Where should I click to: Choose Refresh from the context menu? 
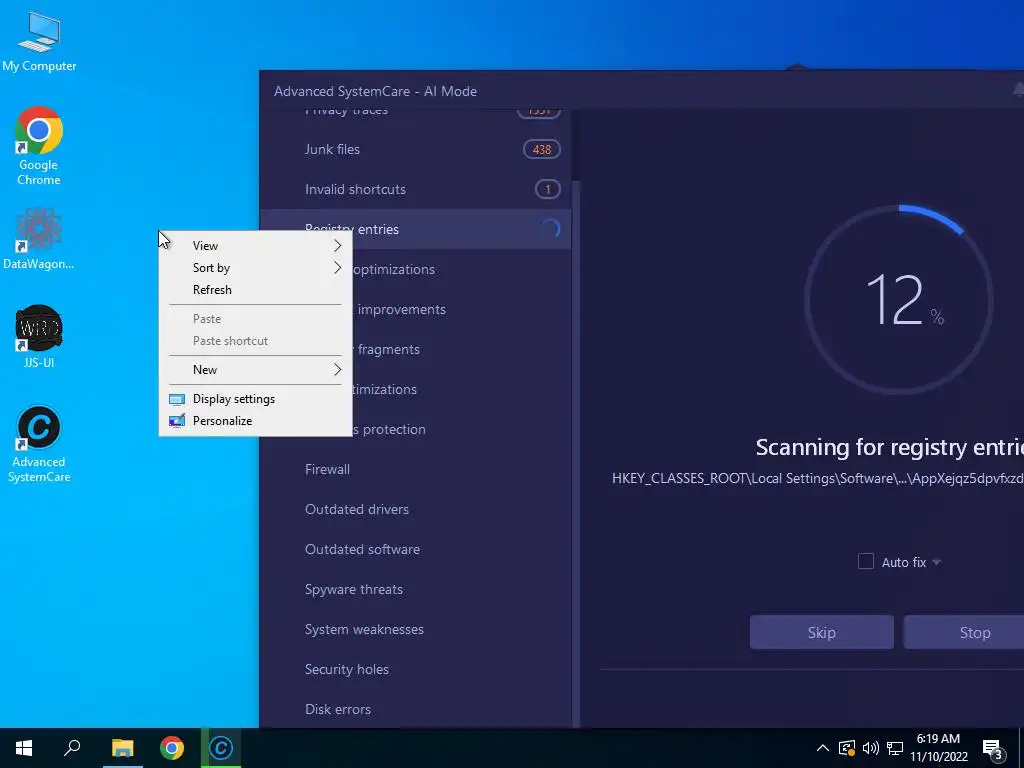(255, 290)
